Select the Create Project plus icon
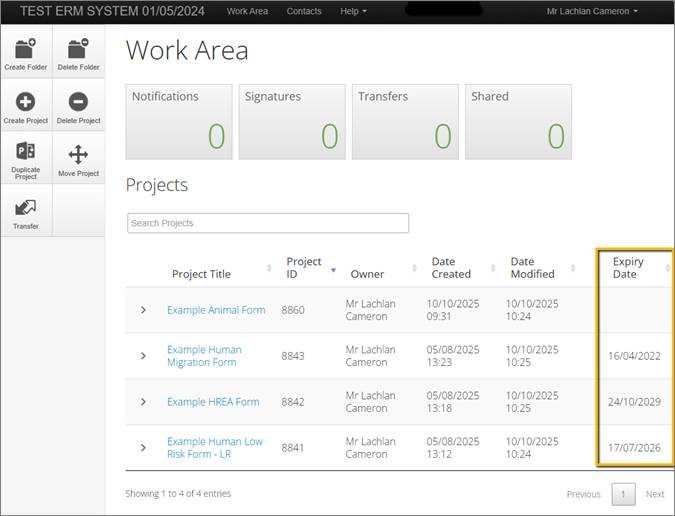The height and width of the screenshot is (516, 675). (26, 102)
